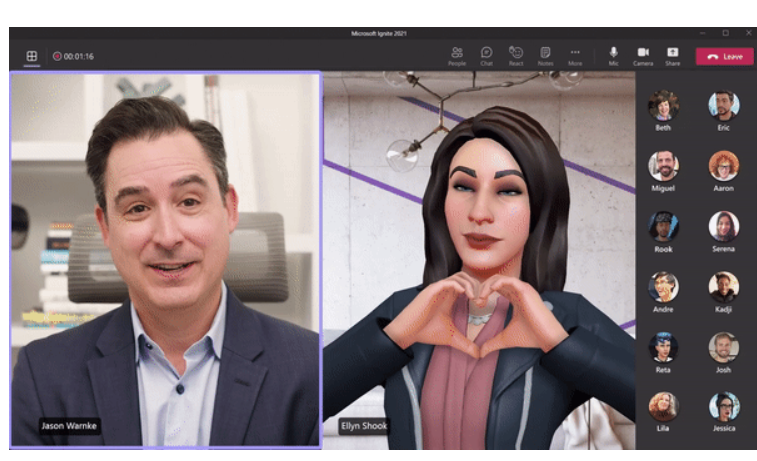The image size is (757, 461).
Task: Select participant Josh's avatar
Action: [x=723, y=347]
